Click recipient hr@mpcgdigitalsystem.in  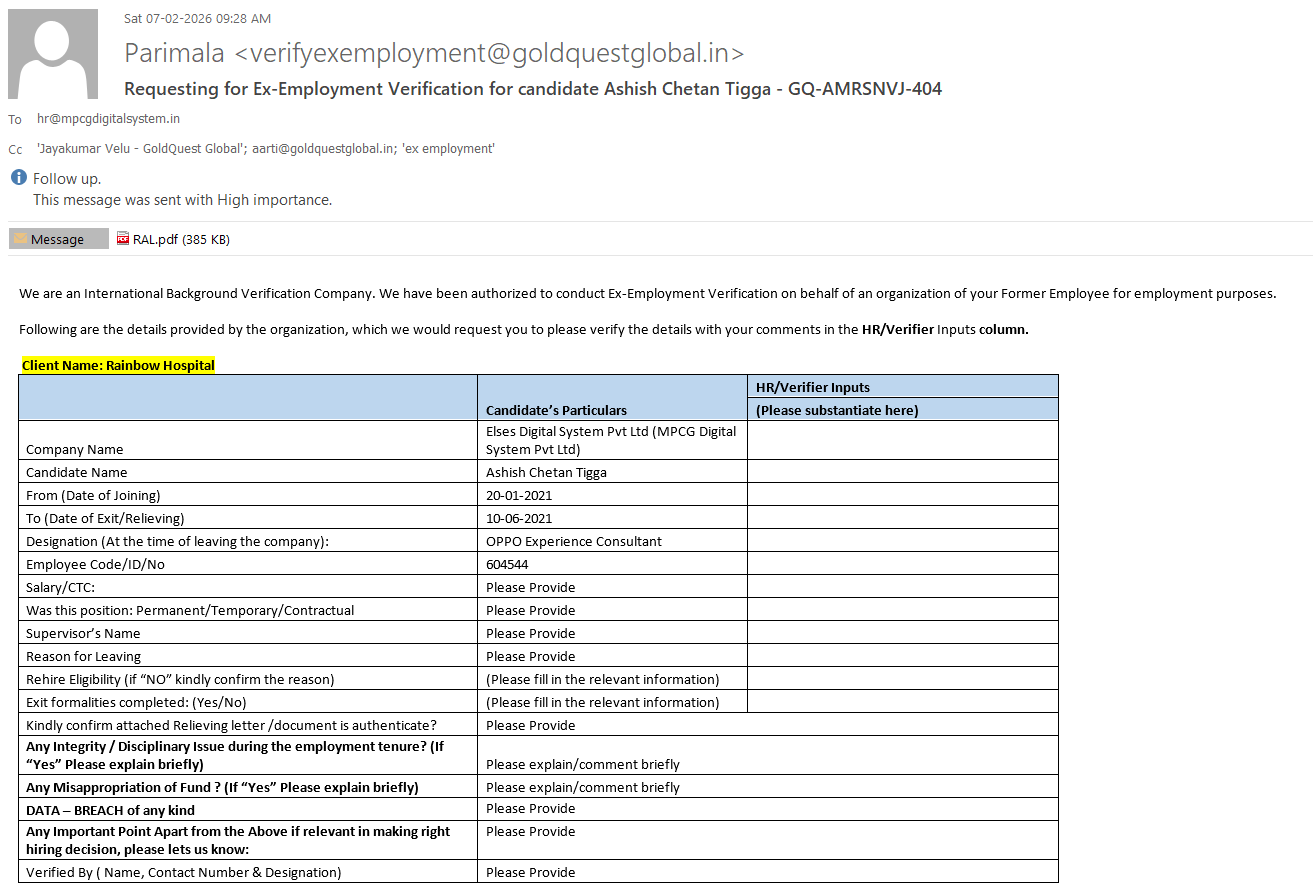point(108,118)
